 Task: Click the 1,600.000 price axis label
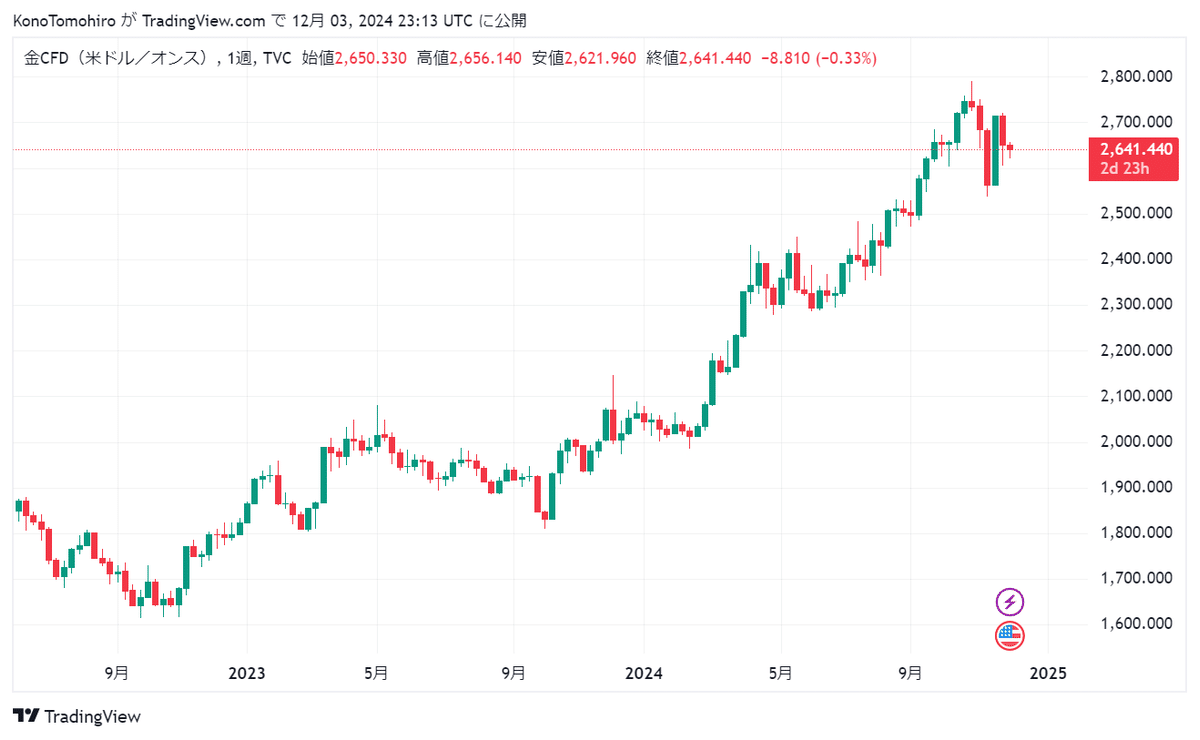point(1135,624)
